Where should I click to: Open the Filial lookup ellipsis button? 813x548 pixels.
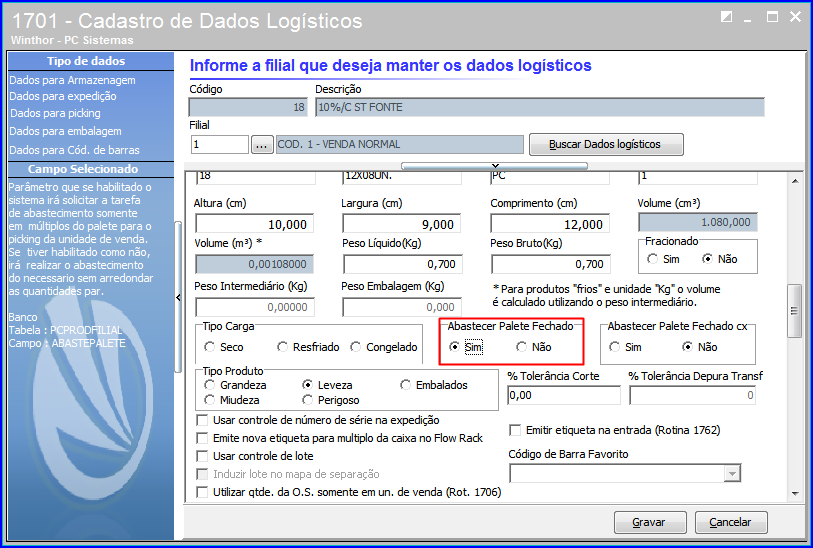(x=262, y=145)
